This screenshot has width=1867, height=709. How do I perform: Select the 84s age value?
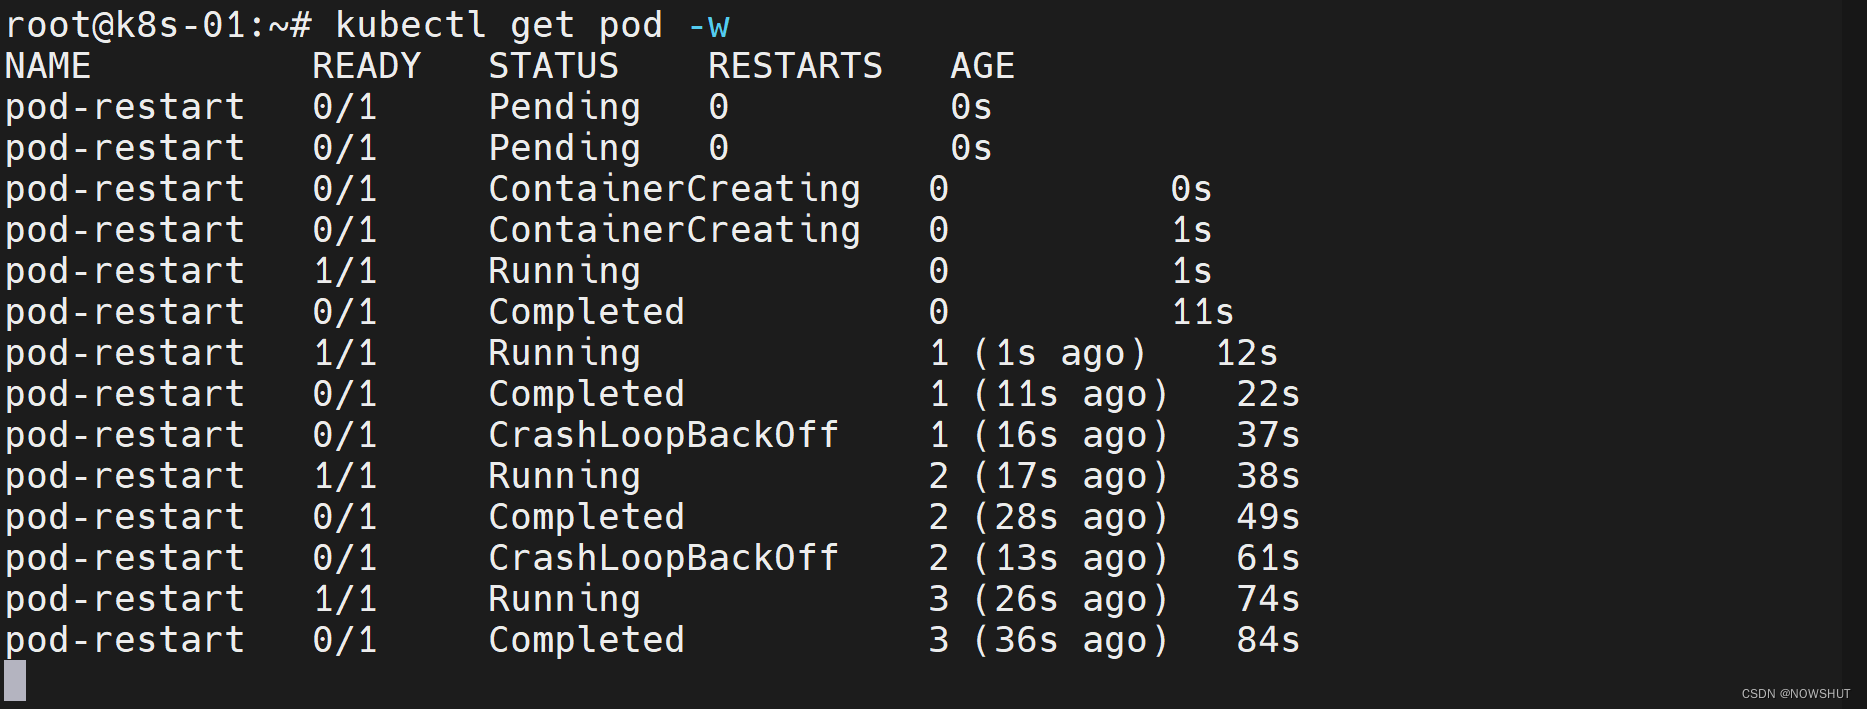[x=1268, y=640]
